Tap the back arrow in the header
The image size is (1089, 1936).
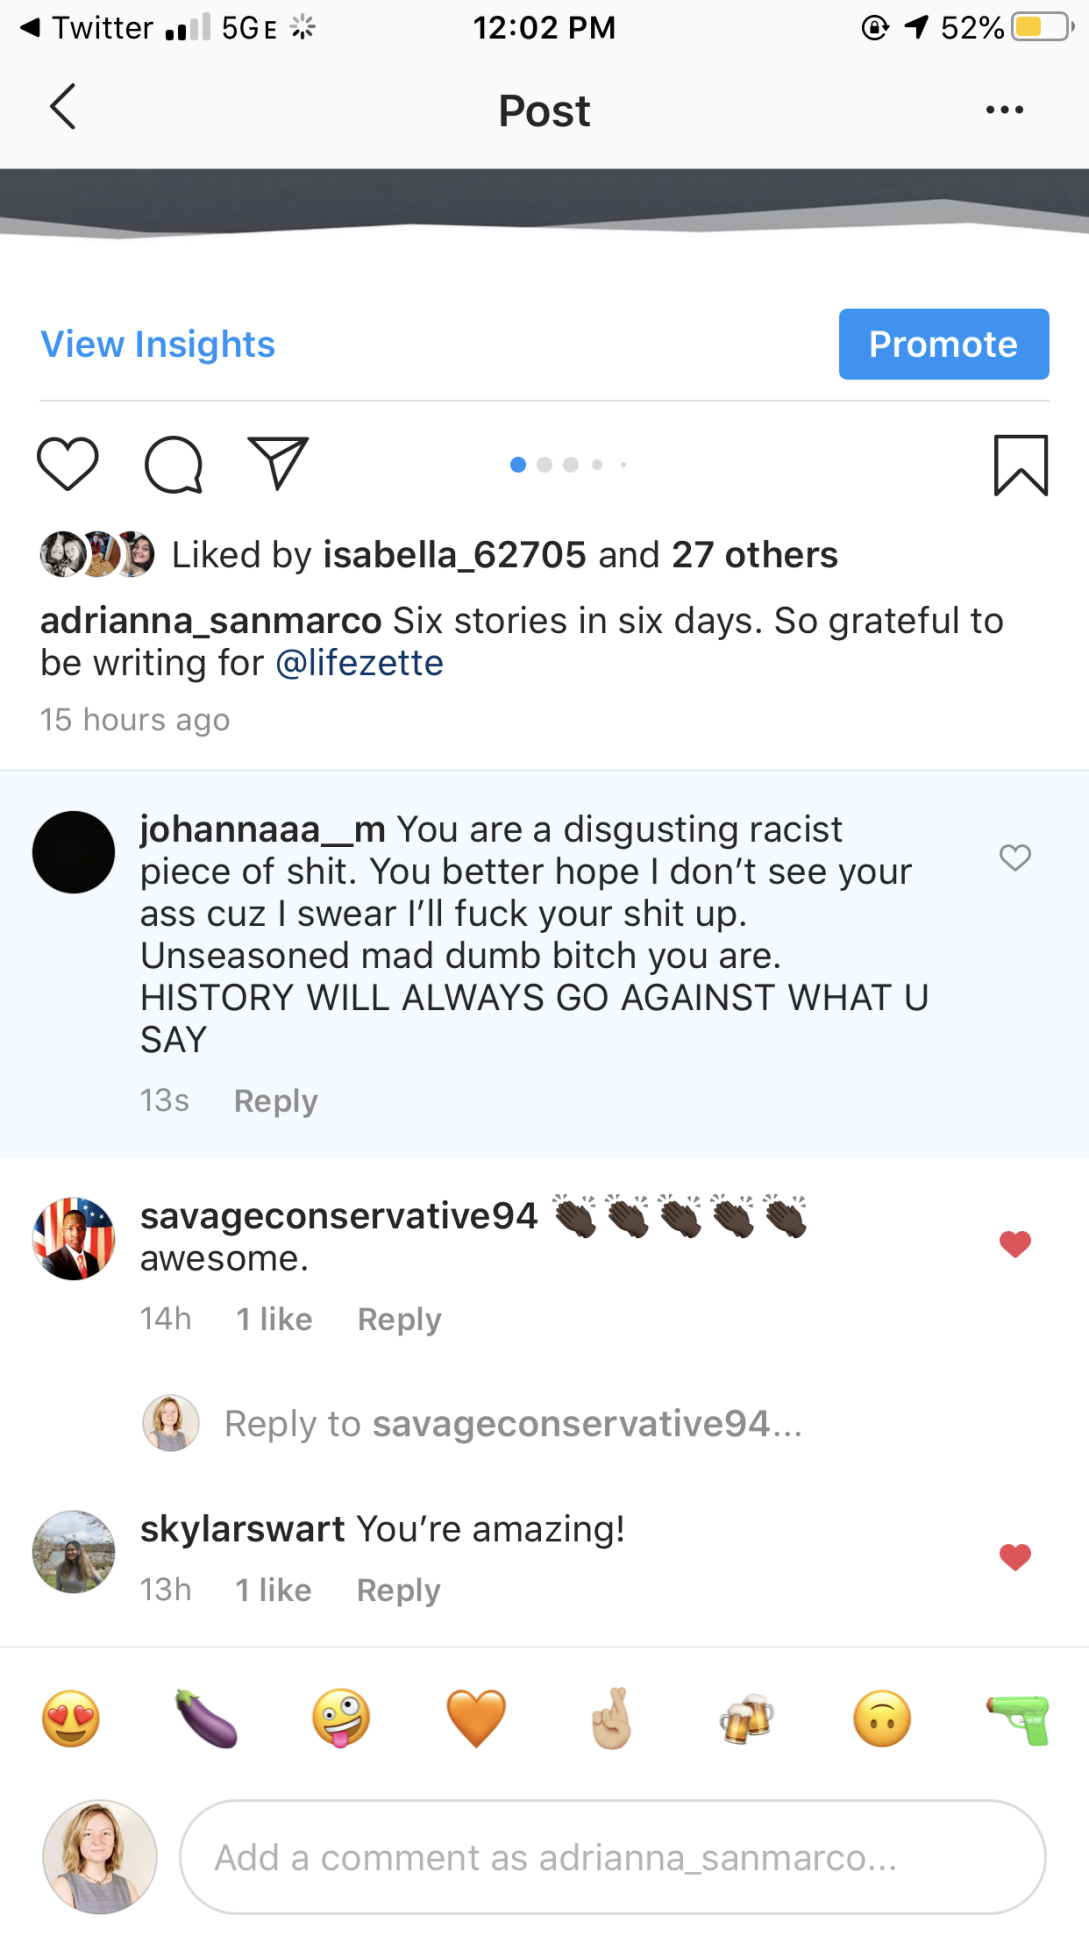[x=63, y=108]
